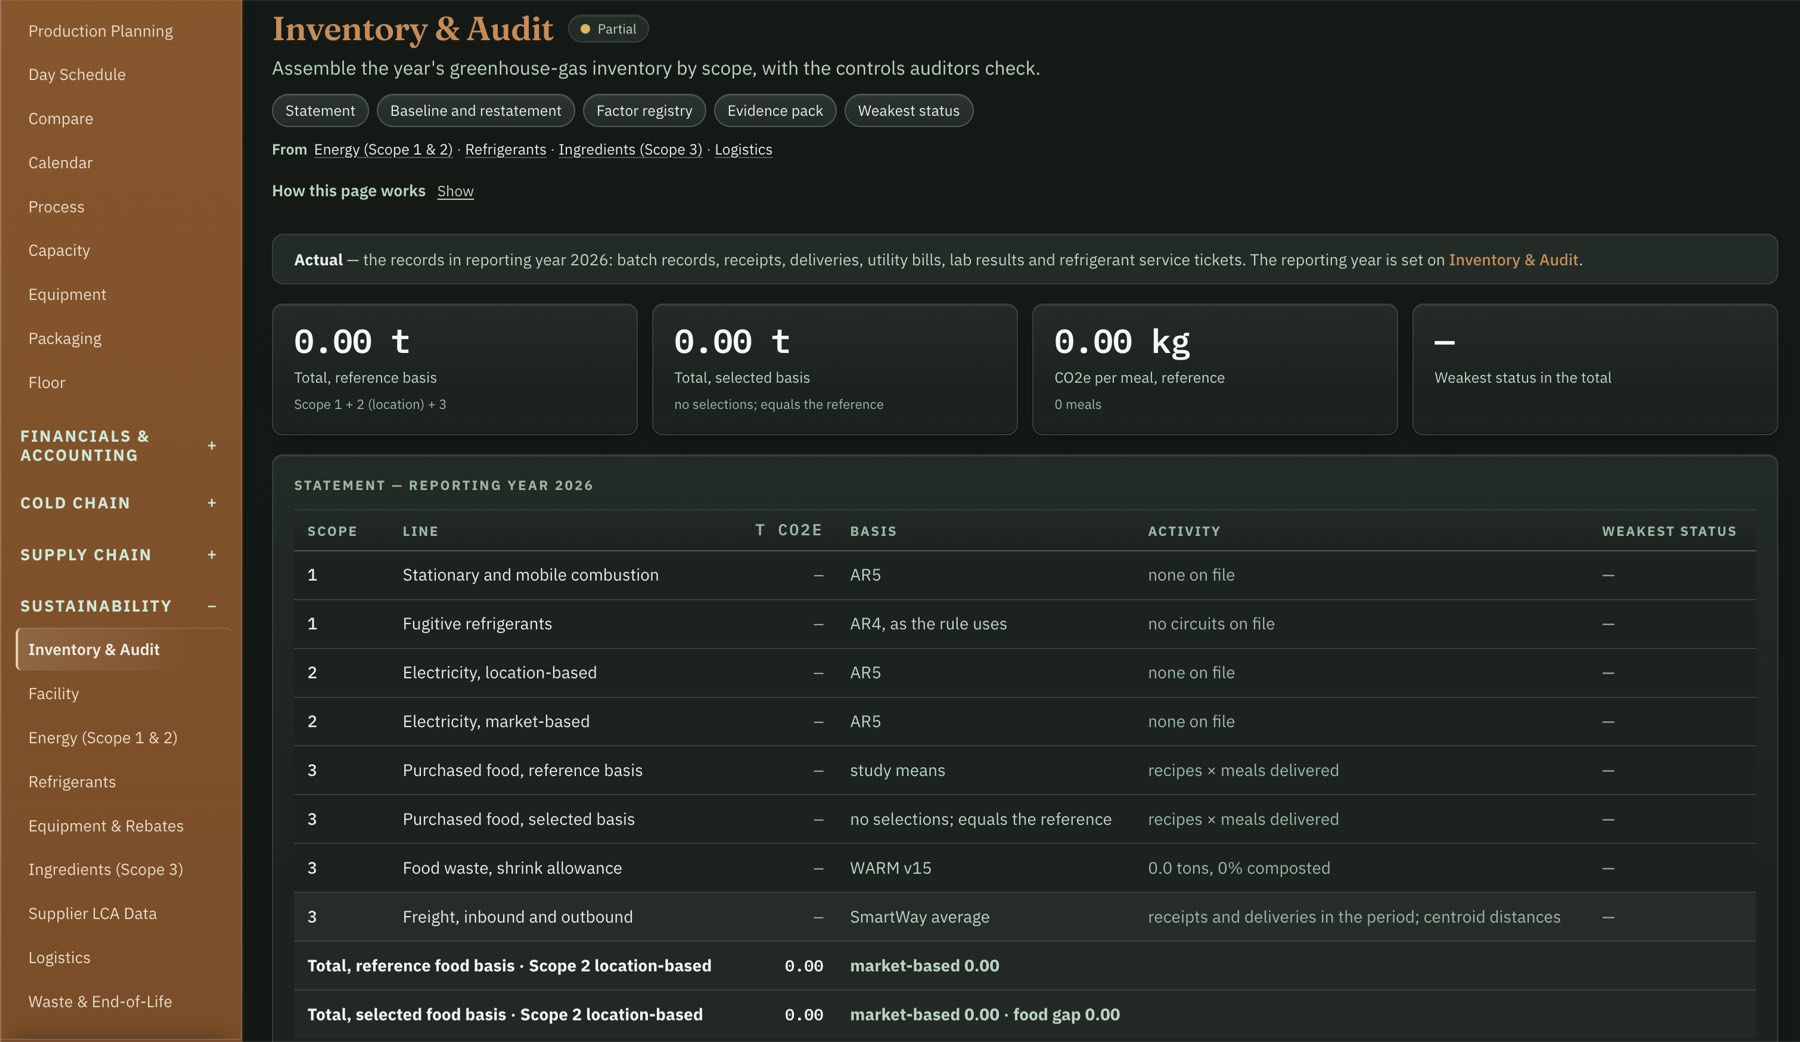Open the Logistics source link

(x=743, y=150)
